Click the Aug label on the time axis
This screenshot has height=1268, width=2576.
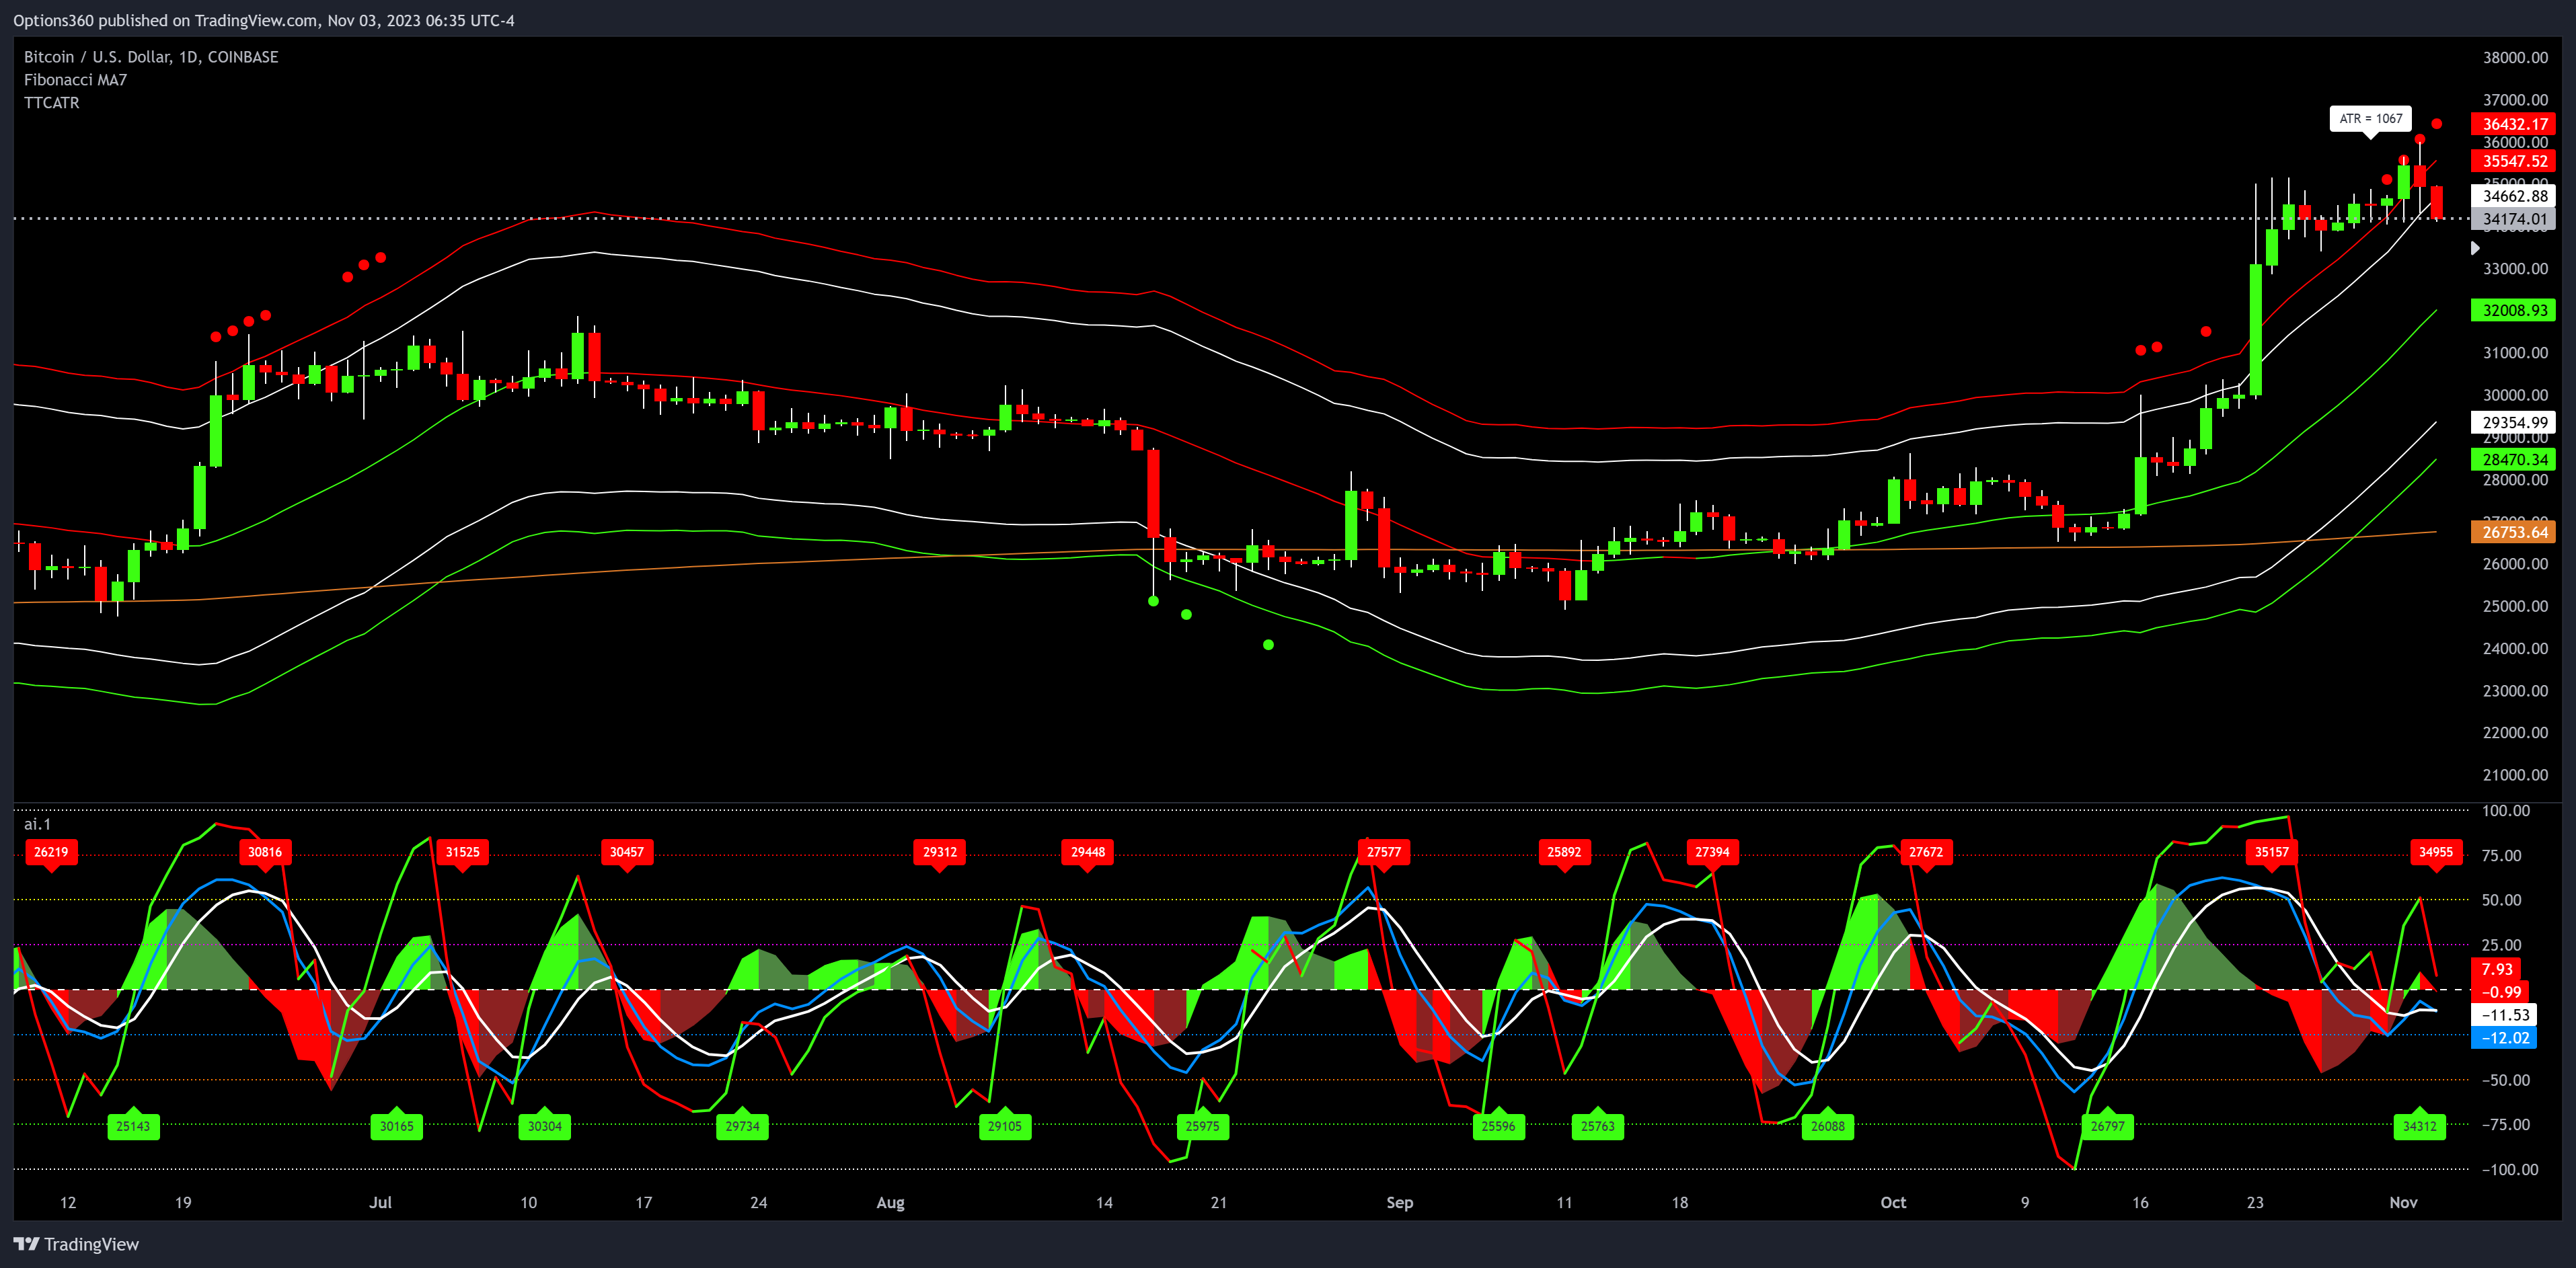890,1202
